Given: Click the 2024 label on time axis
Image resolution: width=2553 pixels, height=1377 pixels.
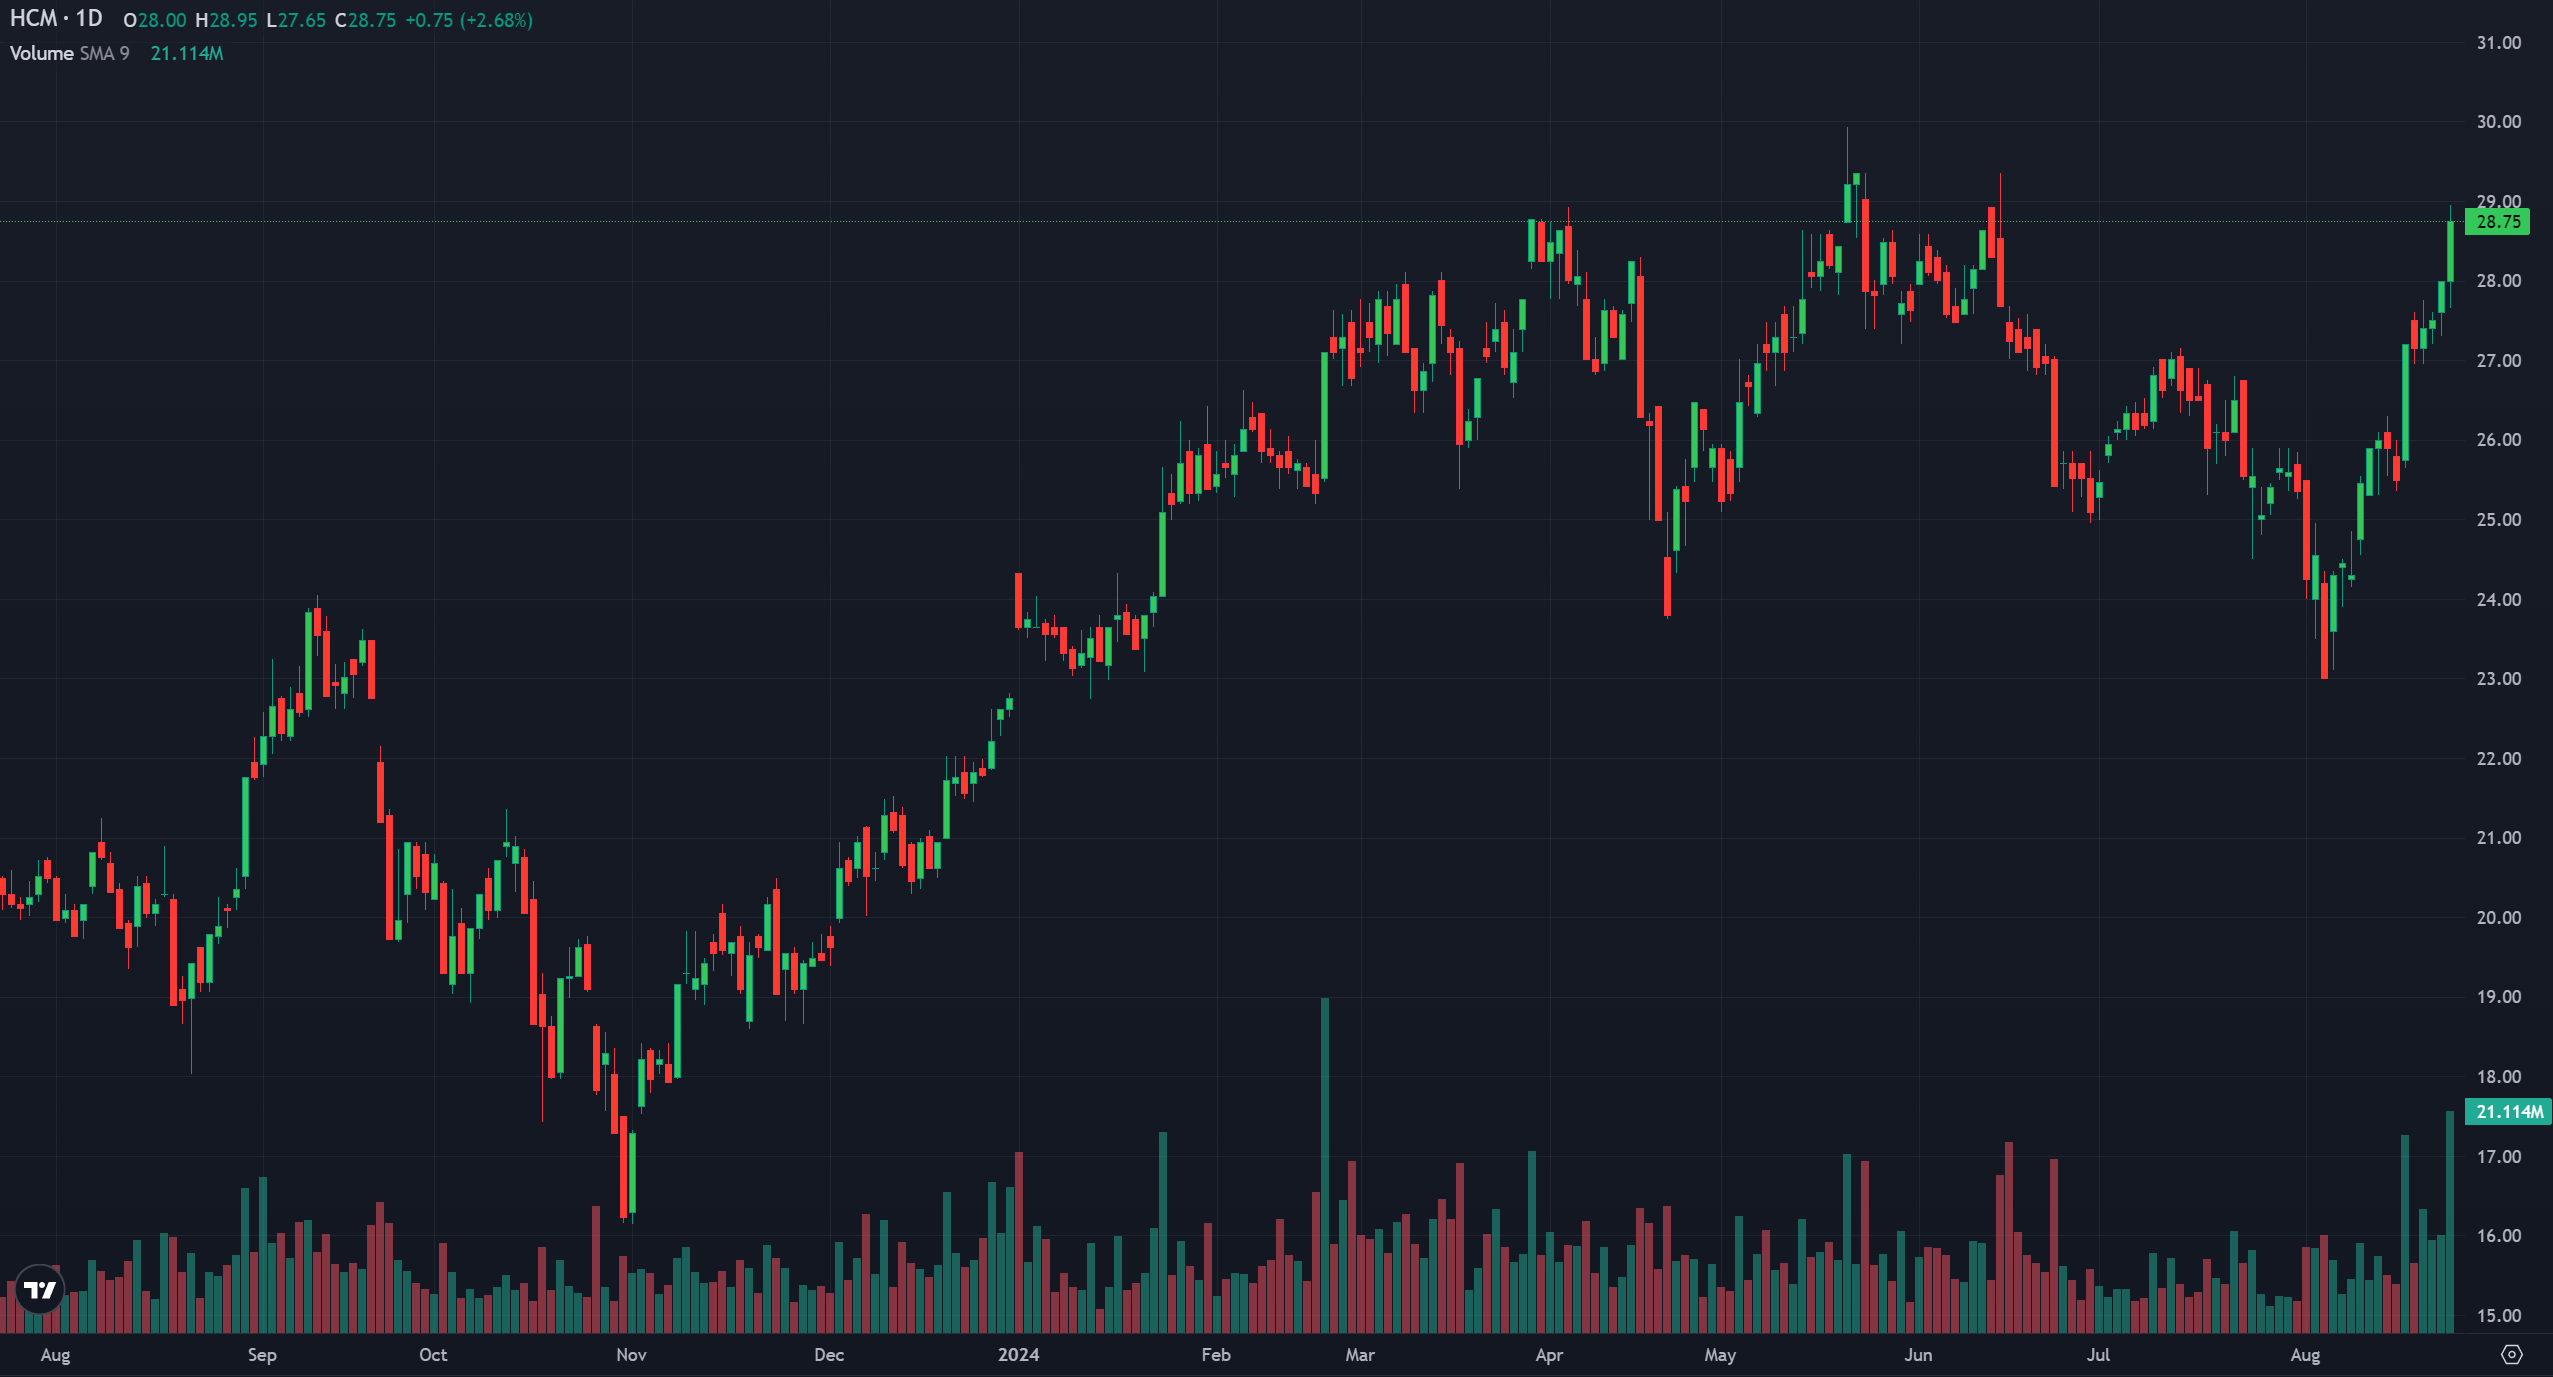Looking at the screenshot, I should (1018, 1355).
